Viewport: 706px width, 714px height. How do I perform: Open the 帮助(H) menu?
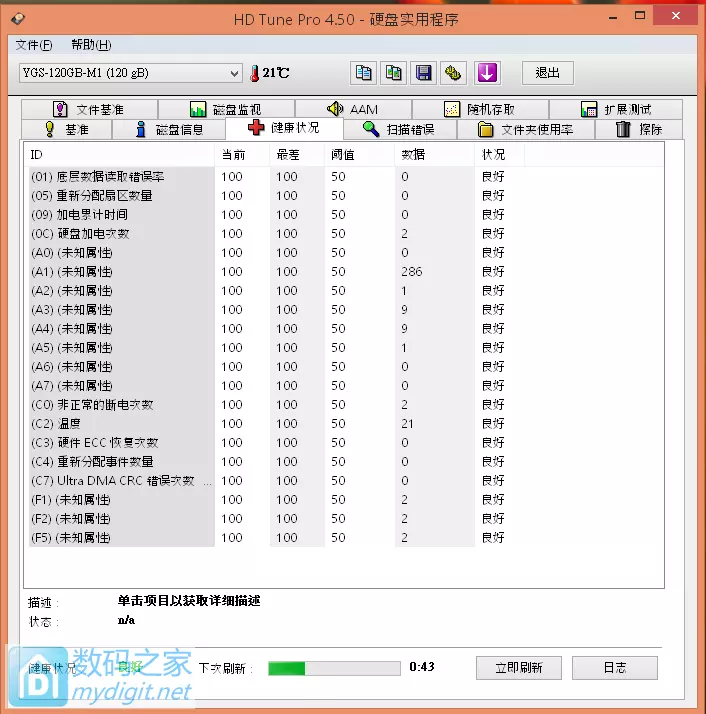[91, 45]
